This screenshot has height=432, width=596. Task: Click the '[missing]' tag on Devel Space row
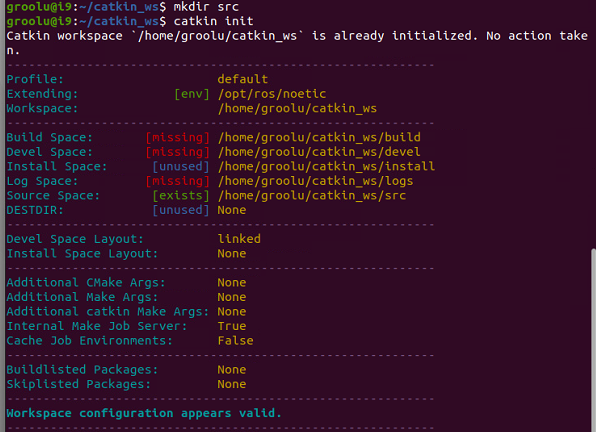click(177, 152)
